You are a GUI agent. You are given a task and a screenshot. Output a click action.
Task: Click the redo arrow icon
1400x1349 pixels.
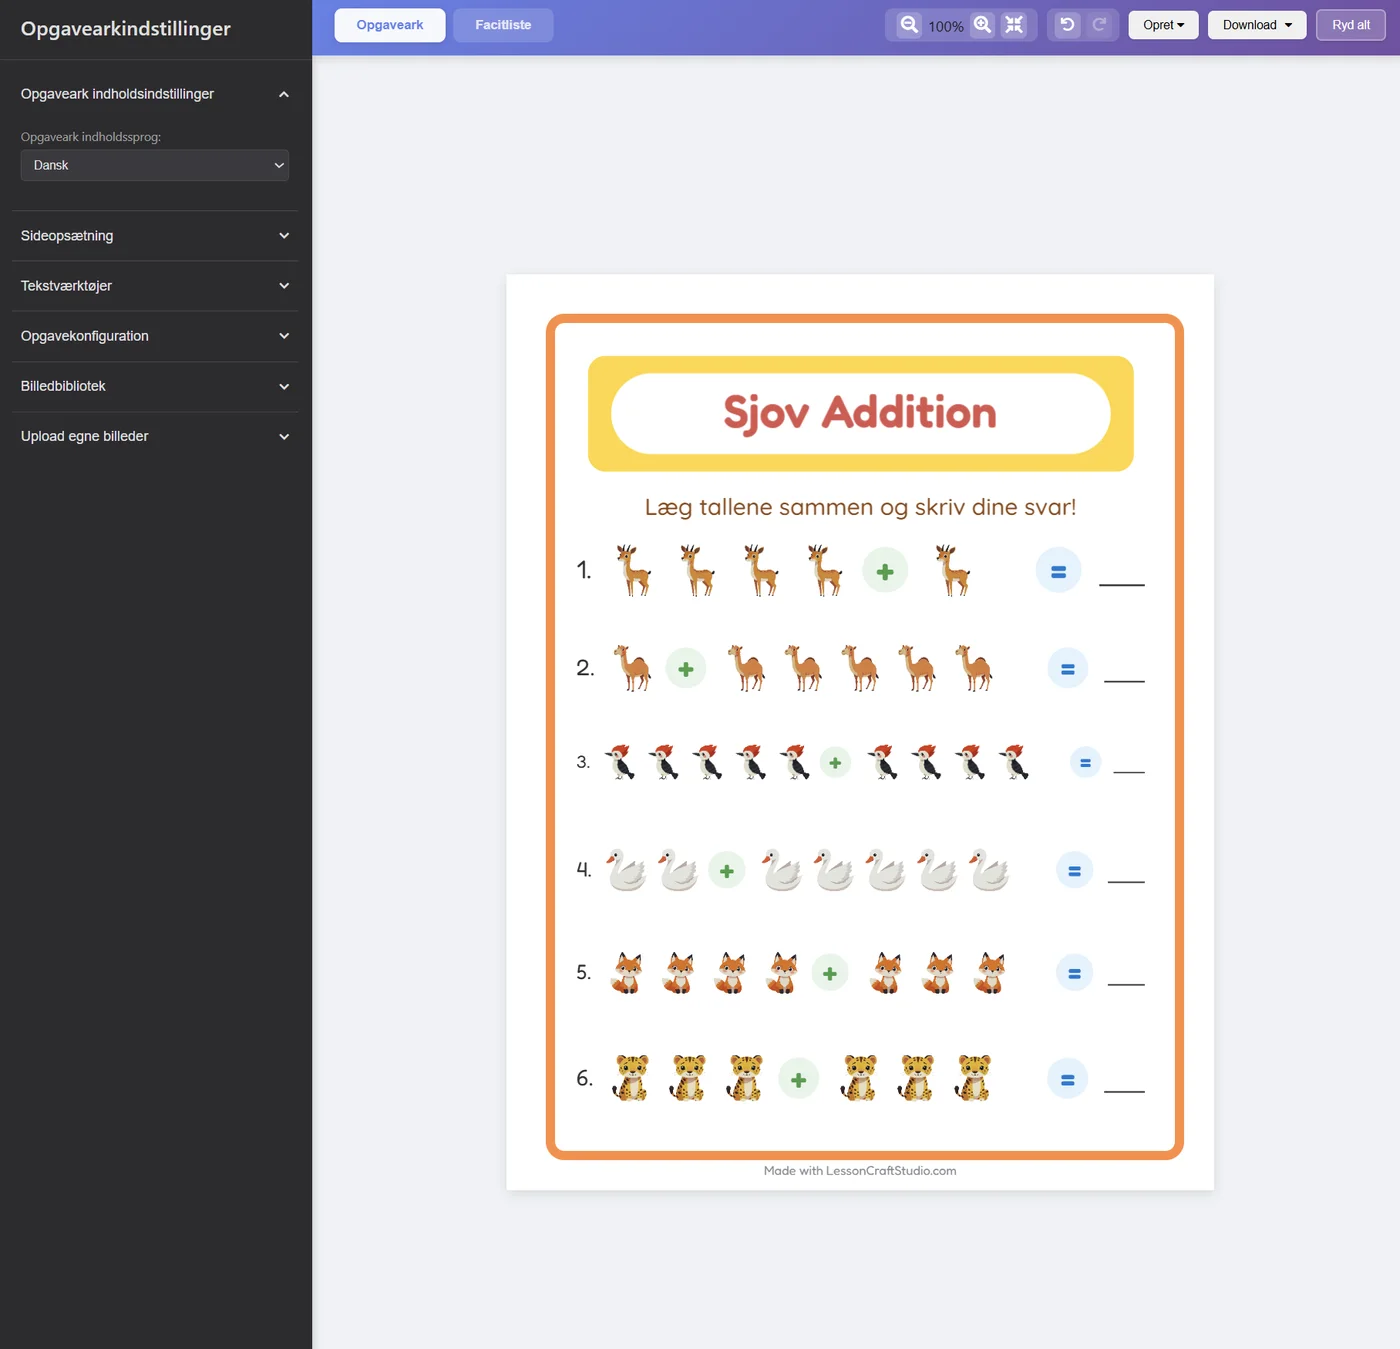coord(1099,25)
